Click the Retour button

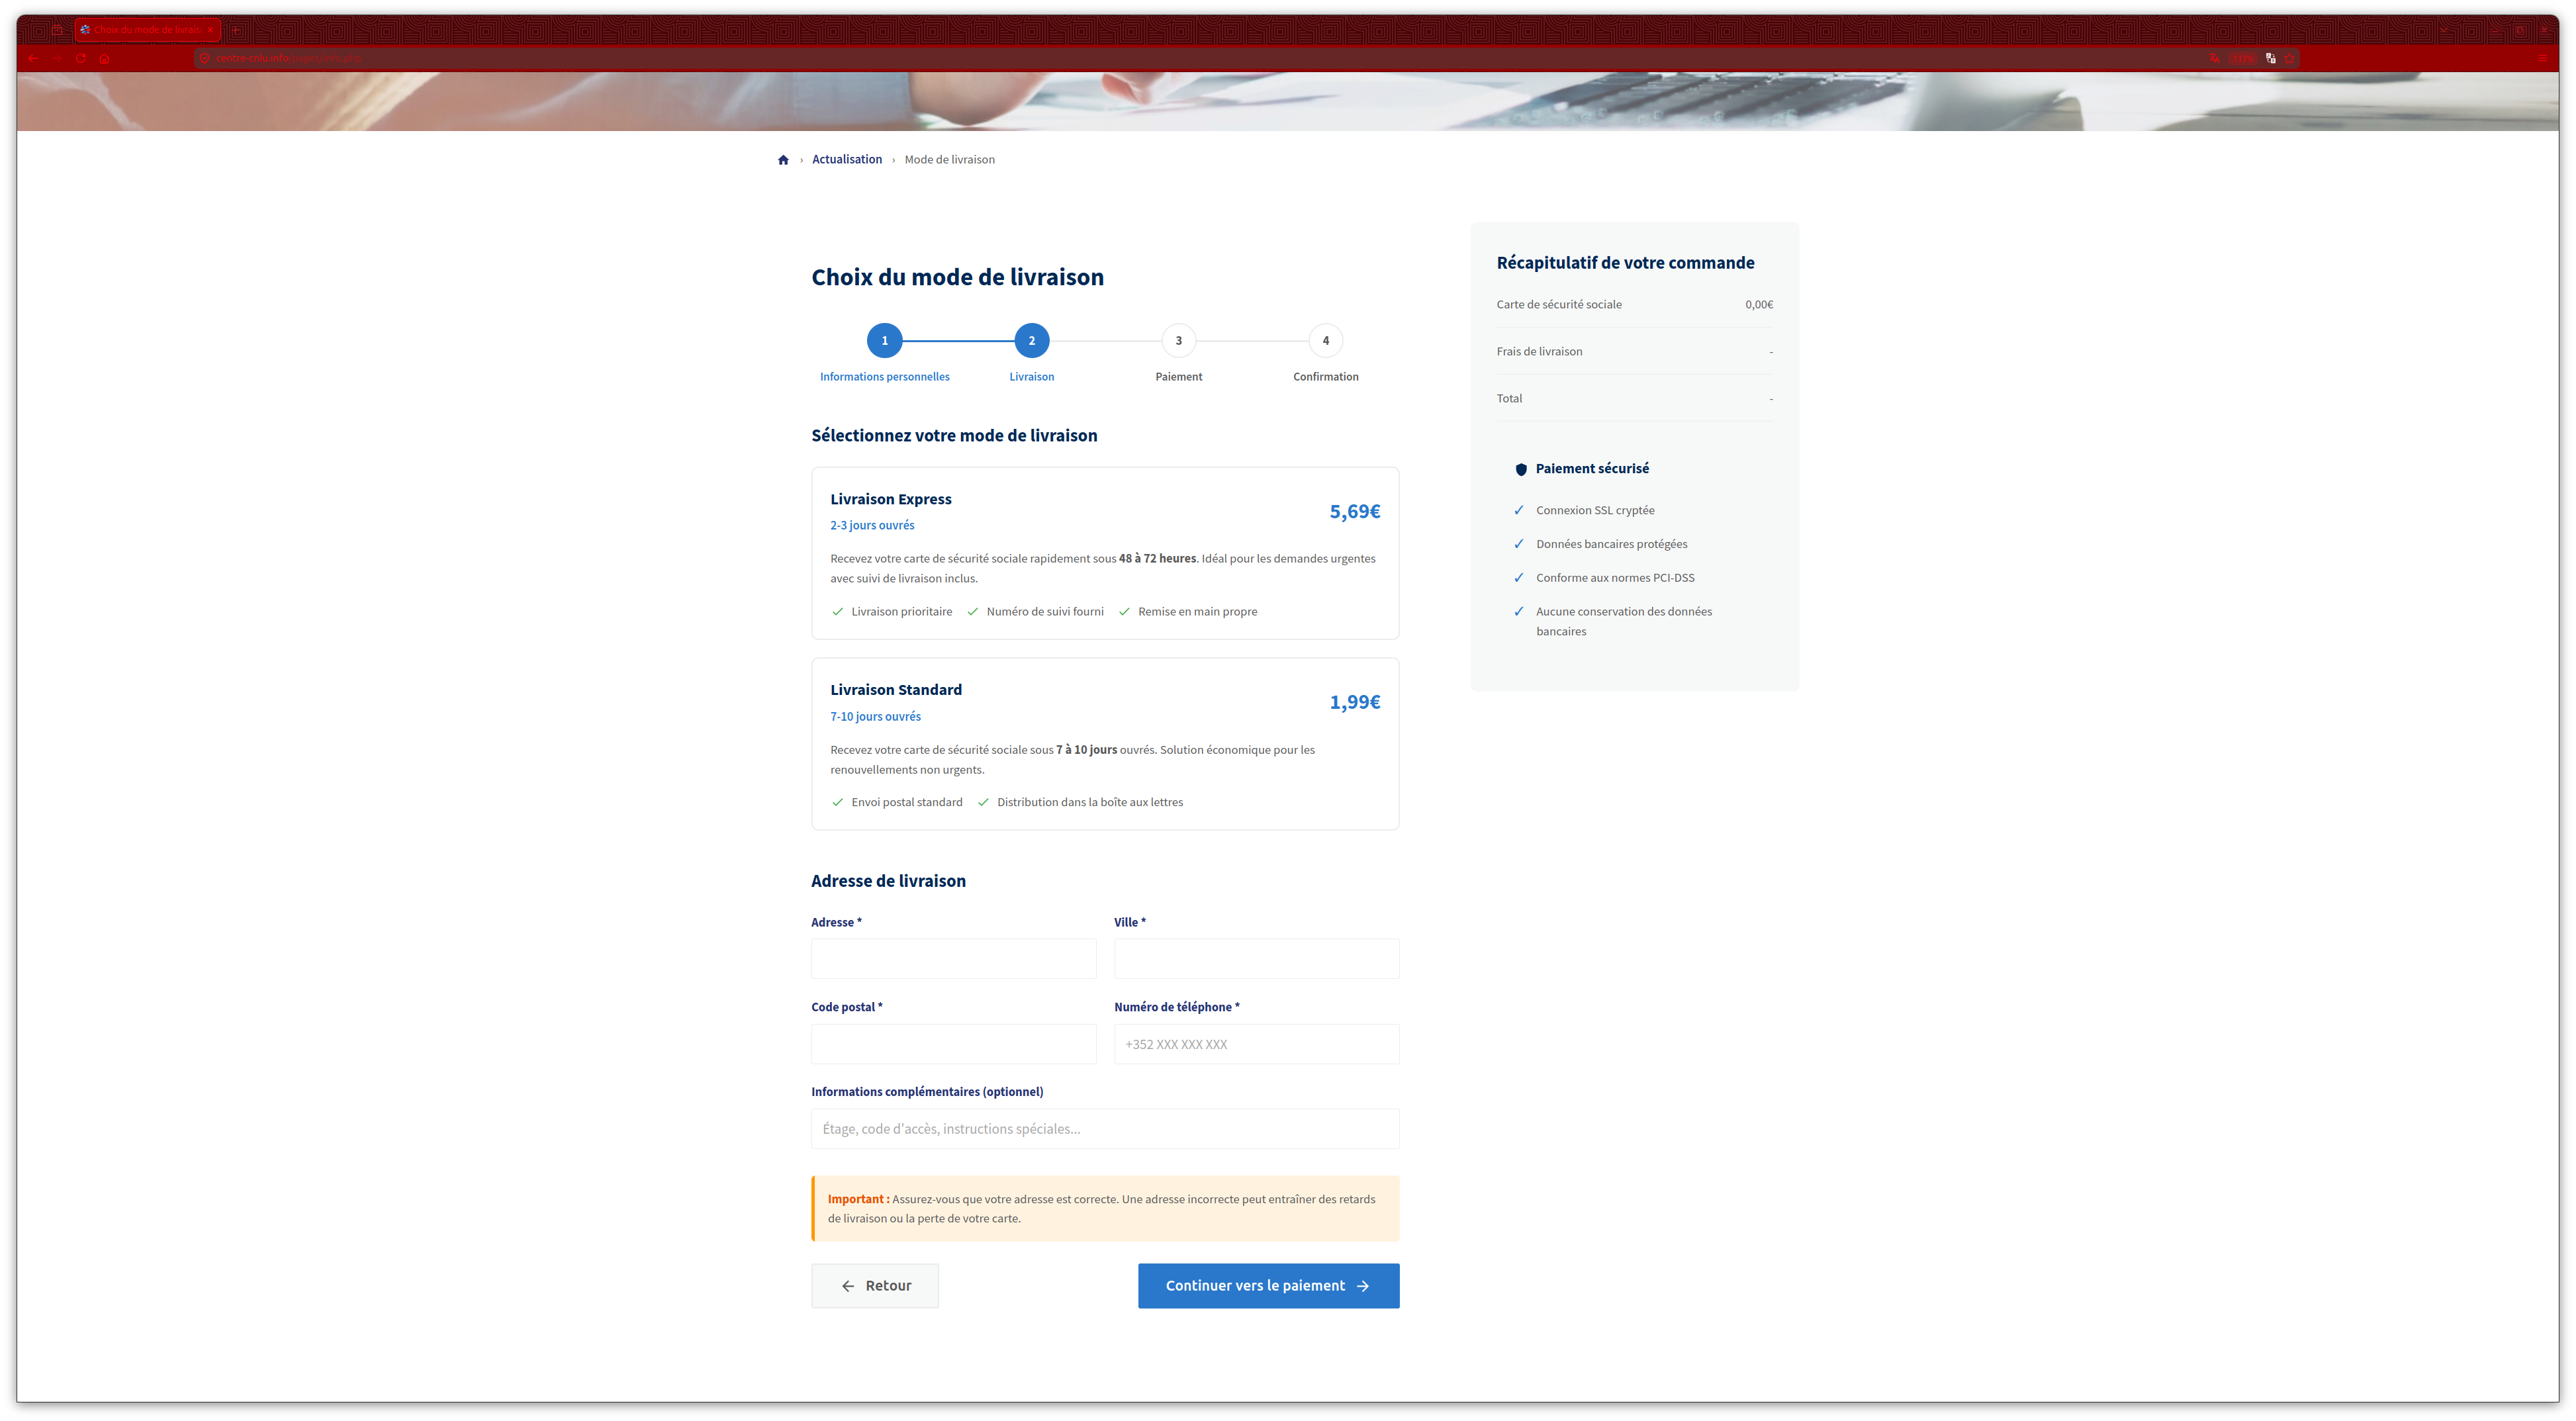(x=875, y=1286)
